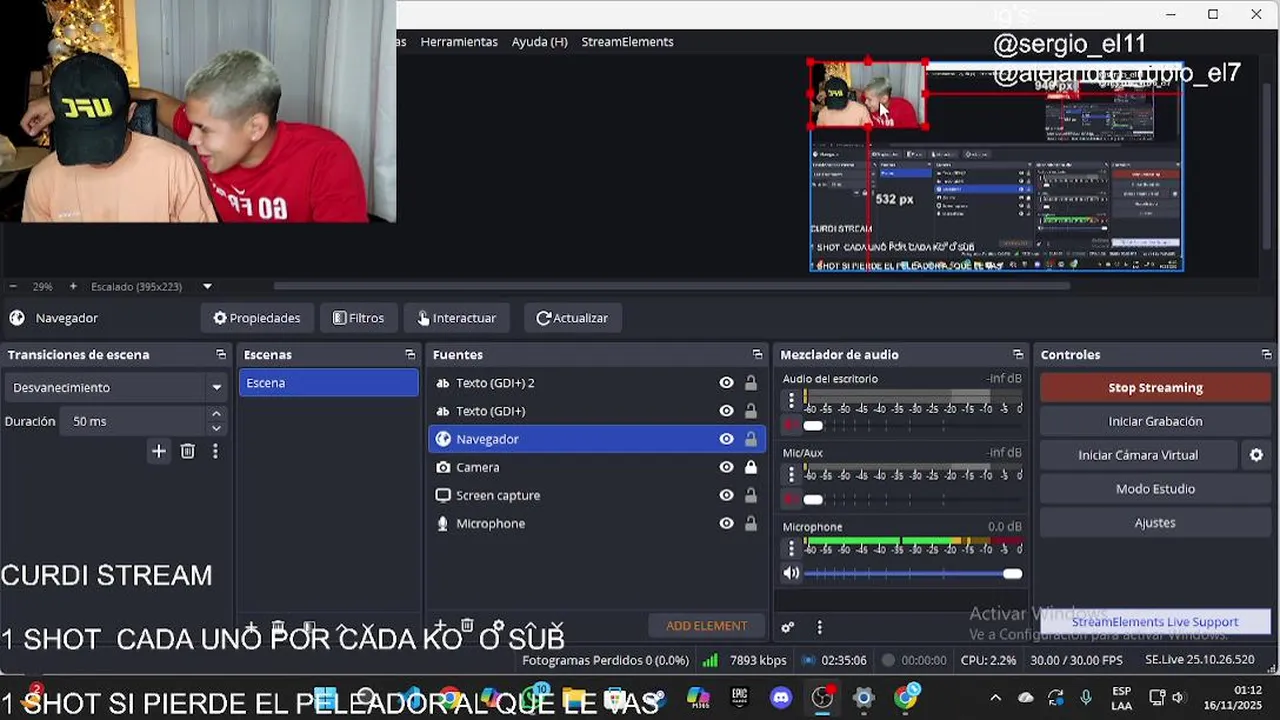Screen dimensions: 1280x720
Task: Zoom out preview with minus icon
Action: 13,286
